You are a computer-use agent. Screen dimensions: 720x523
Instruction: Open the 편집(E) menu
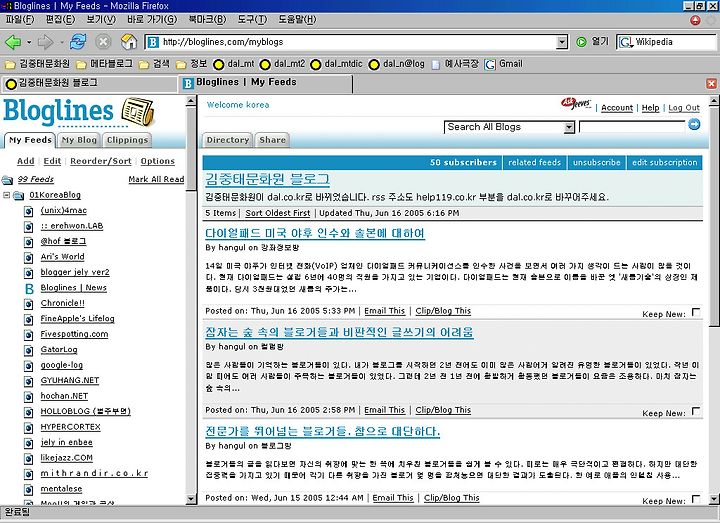pos(60,20)
